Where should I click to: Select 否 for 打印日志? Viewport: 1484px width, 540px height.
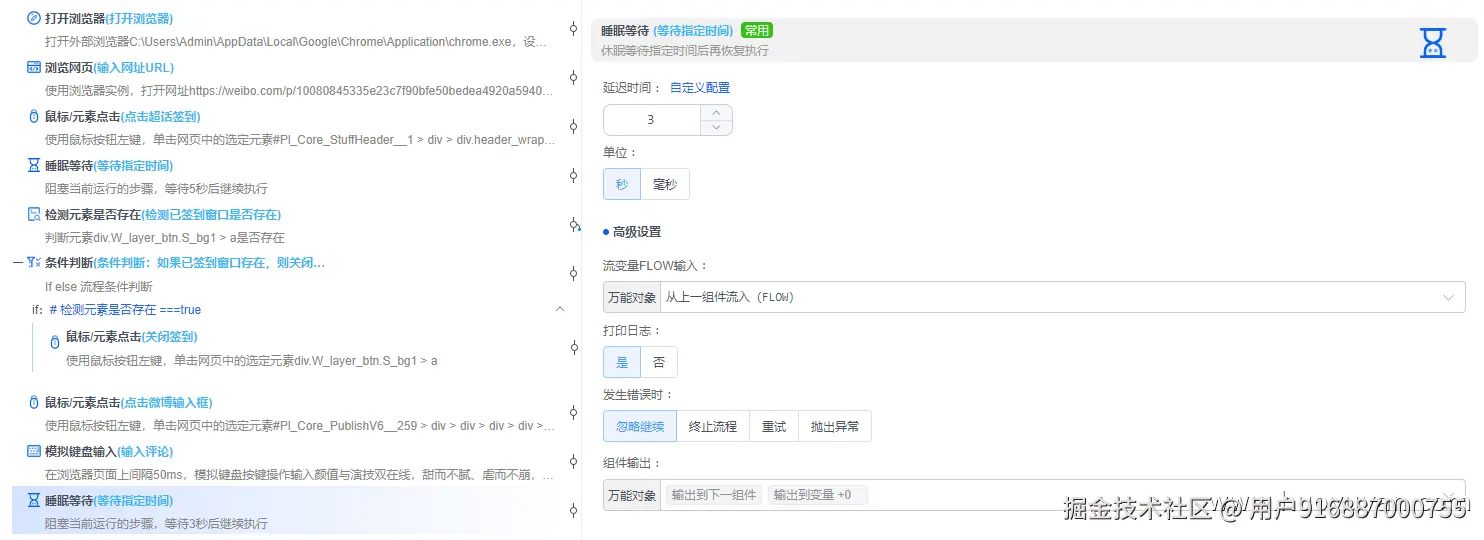point(659,362)
